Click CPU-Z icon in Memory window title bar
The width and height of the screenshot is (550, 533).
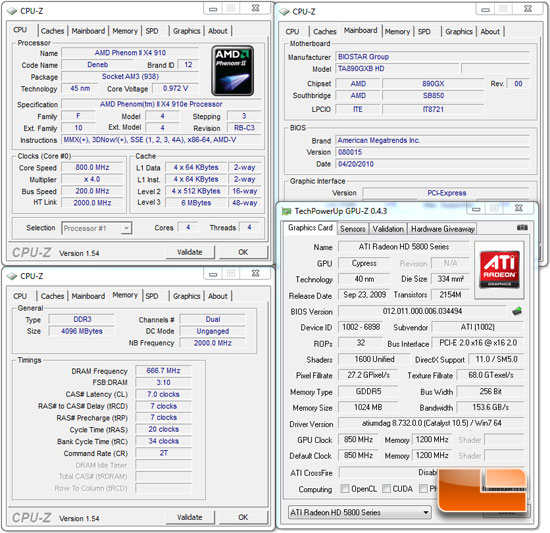point(12,276)
